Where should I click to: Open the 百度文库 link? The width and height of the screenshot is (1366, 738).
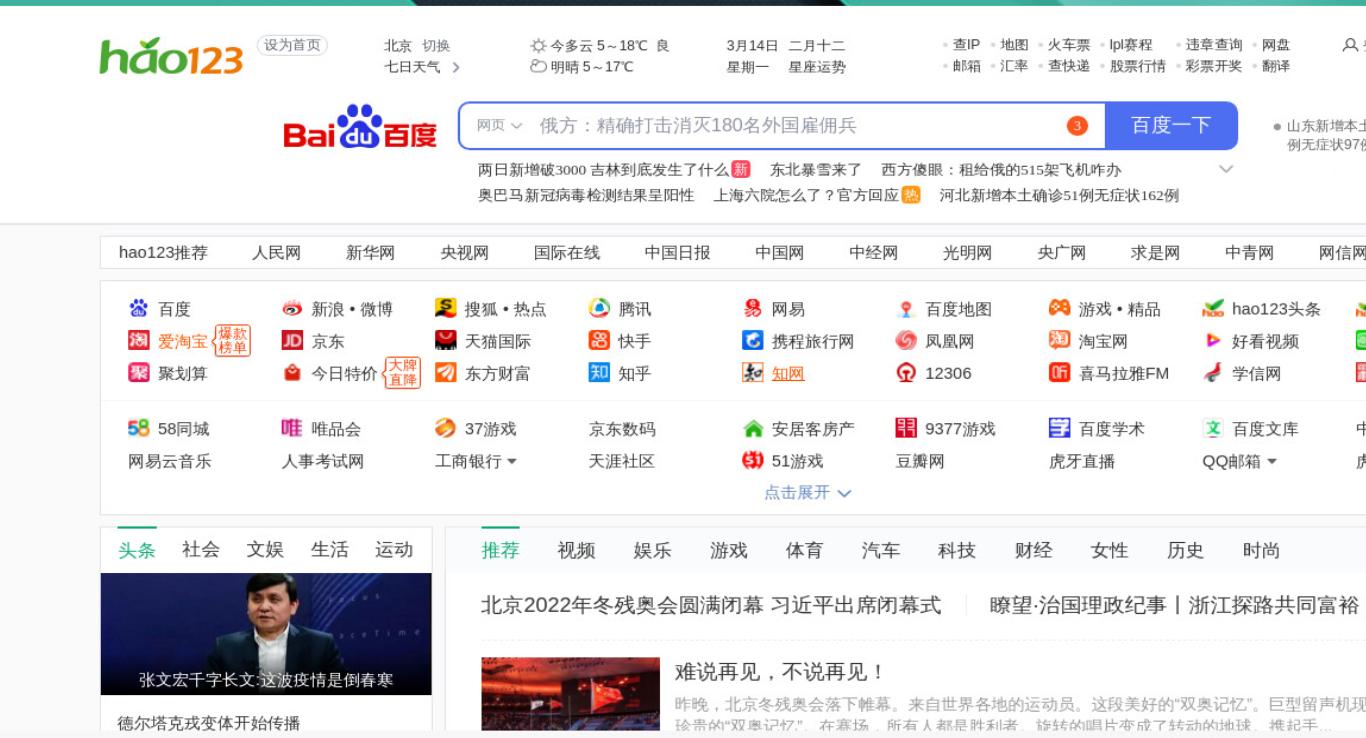(x=1265, y=429)
